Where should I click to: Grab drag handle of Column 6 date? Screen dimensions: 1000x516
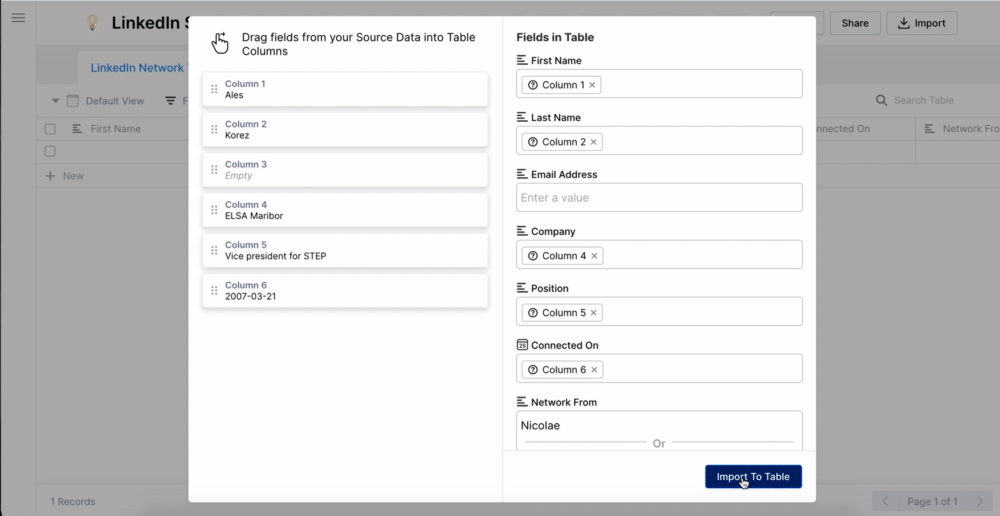[x=214, y=290]
